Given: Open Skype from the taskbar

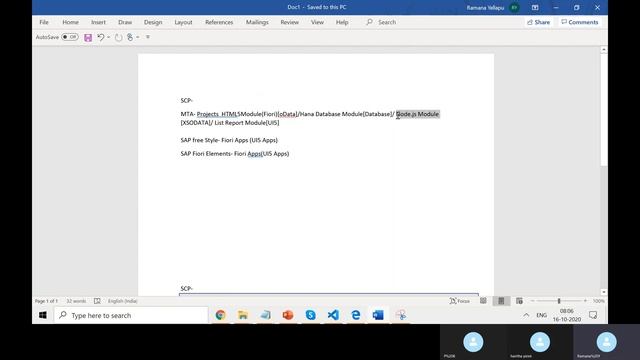Looking at the screenshot, I should (x=311, y=315).
